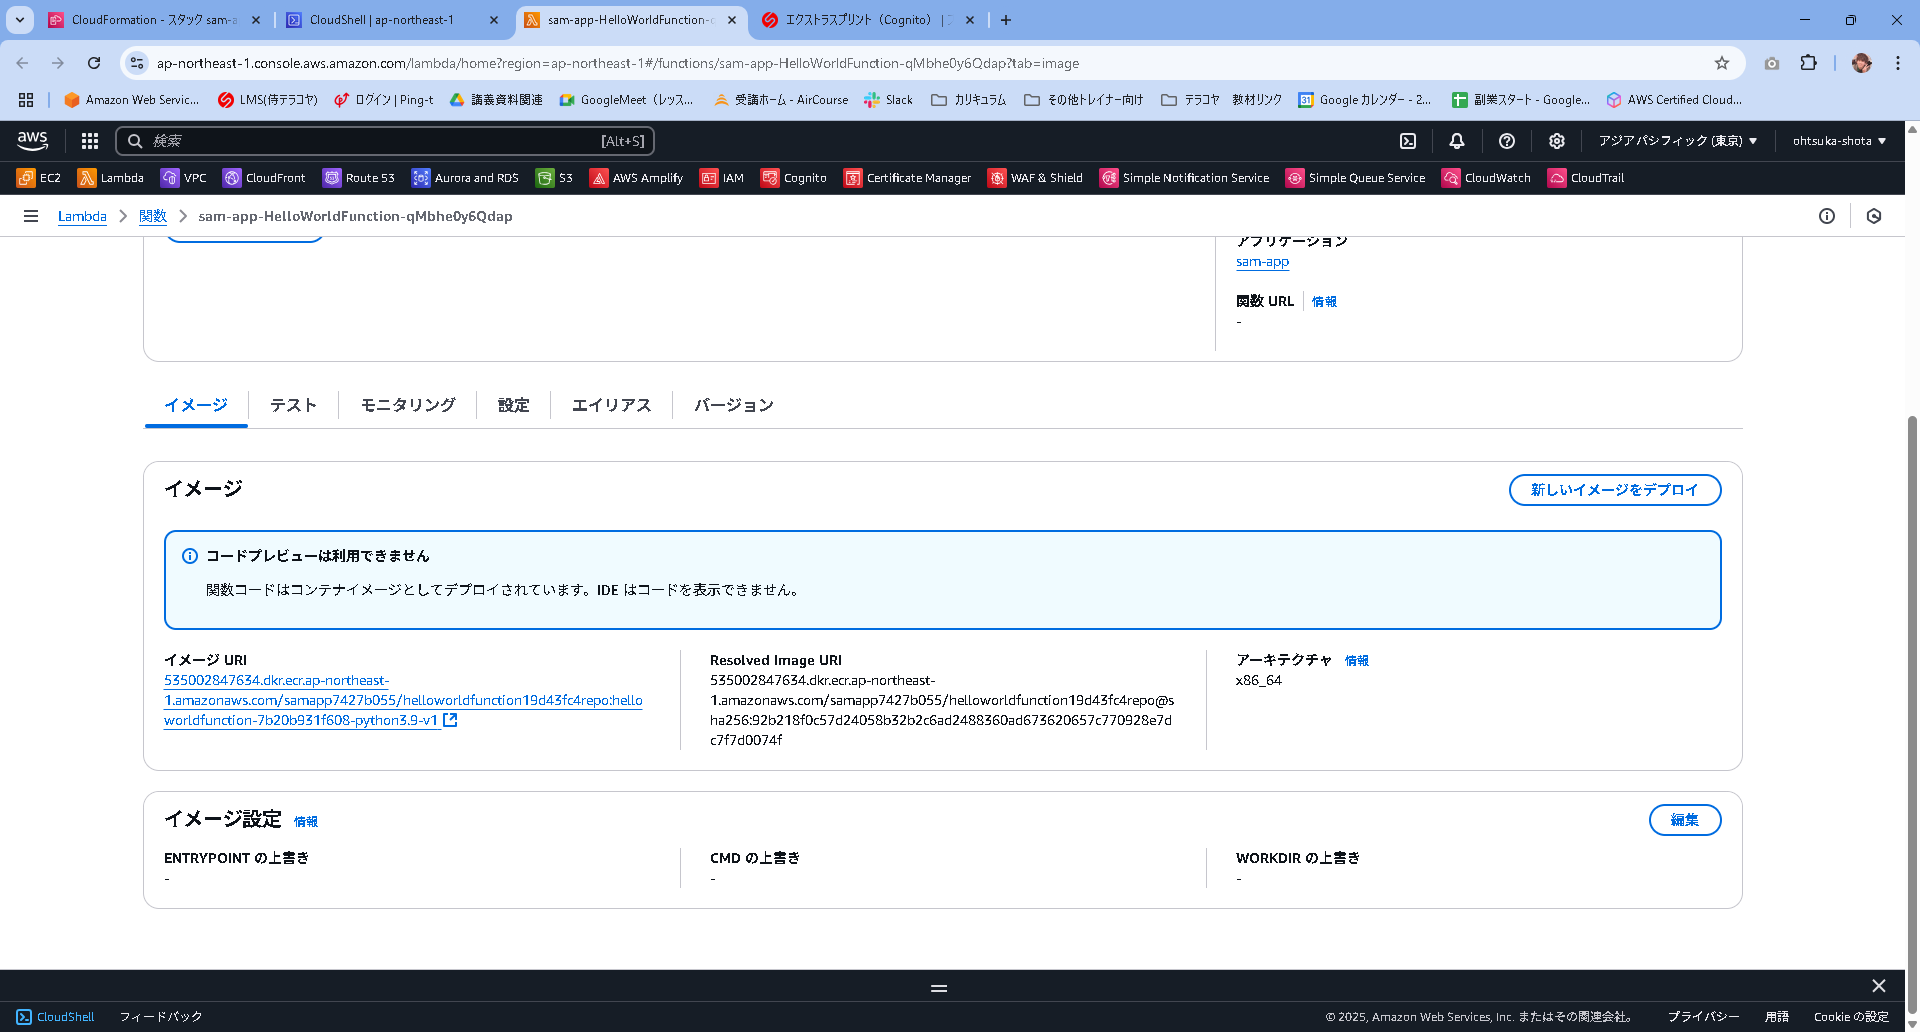
Task: Open the hexagon panel icon beside breadcrumbs
Action: pyautogui.click(x=1874, y=216)
